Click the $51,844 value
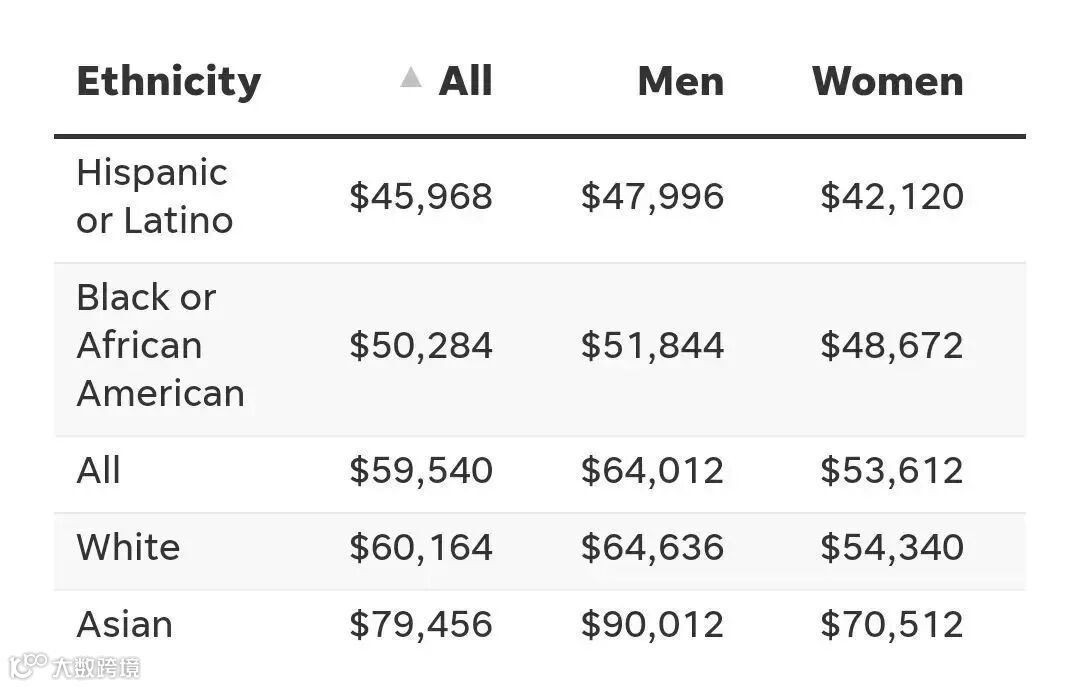1080x687 pixels. [x=652, y=345]
